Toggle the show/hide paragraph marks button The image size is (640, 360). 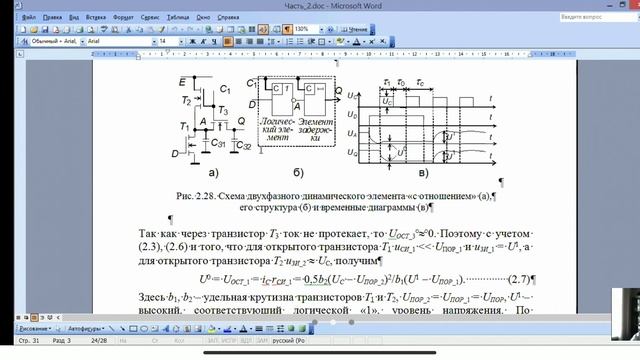(x=287, y=29)
